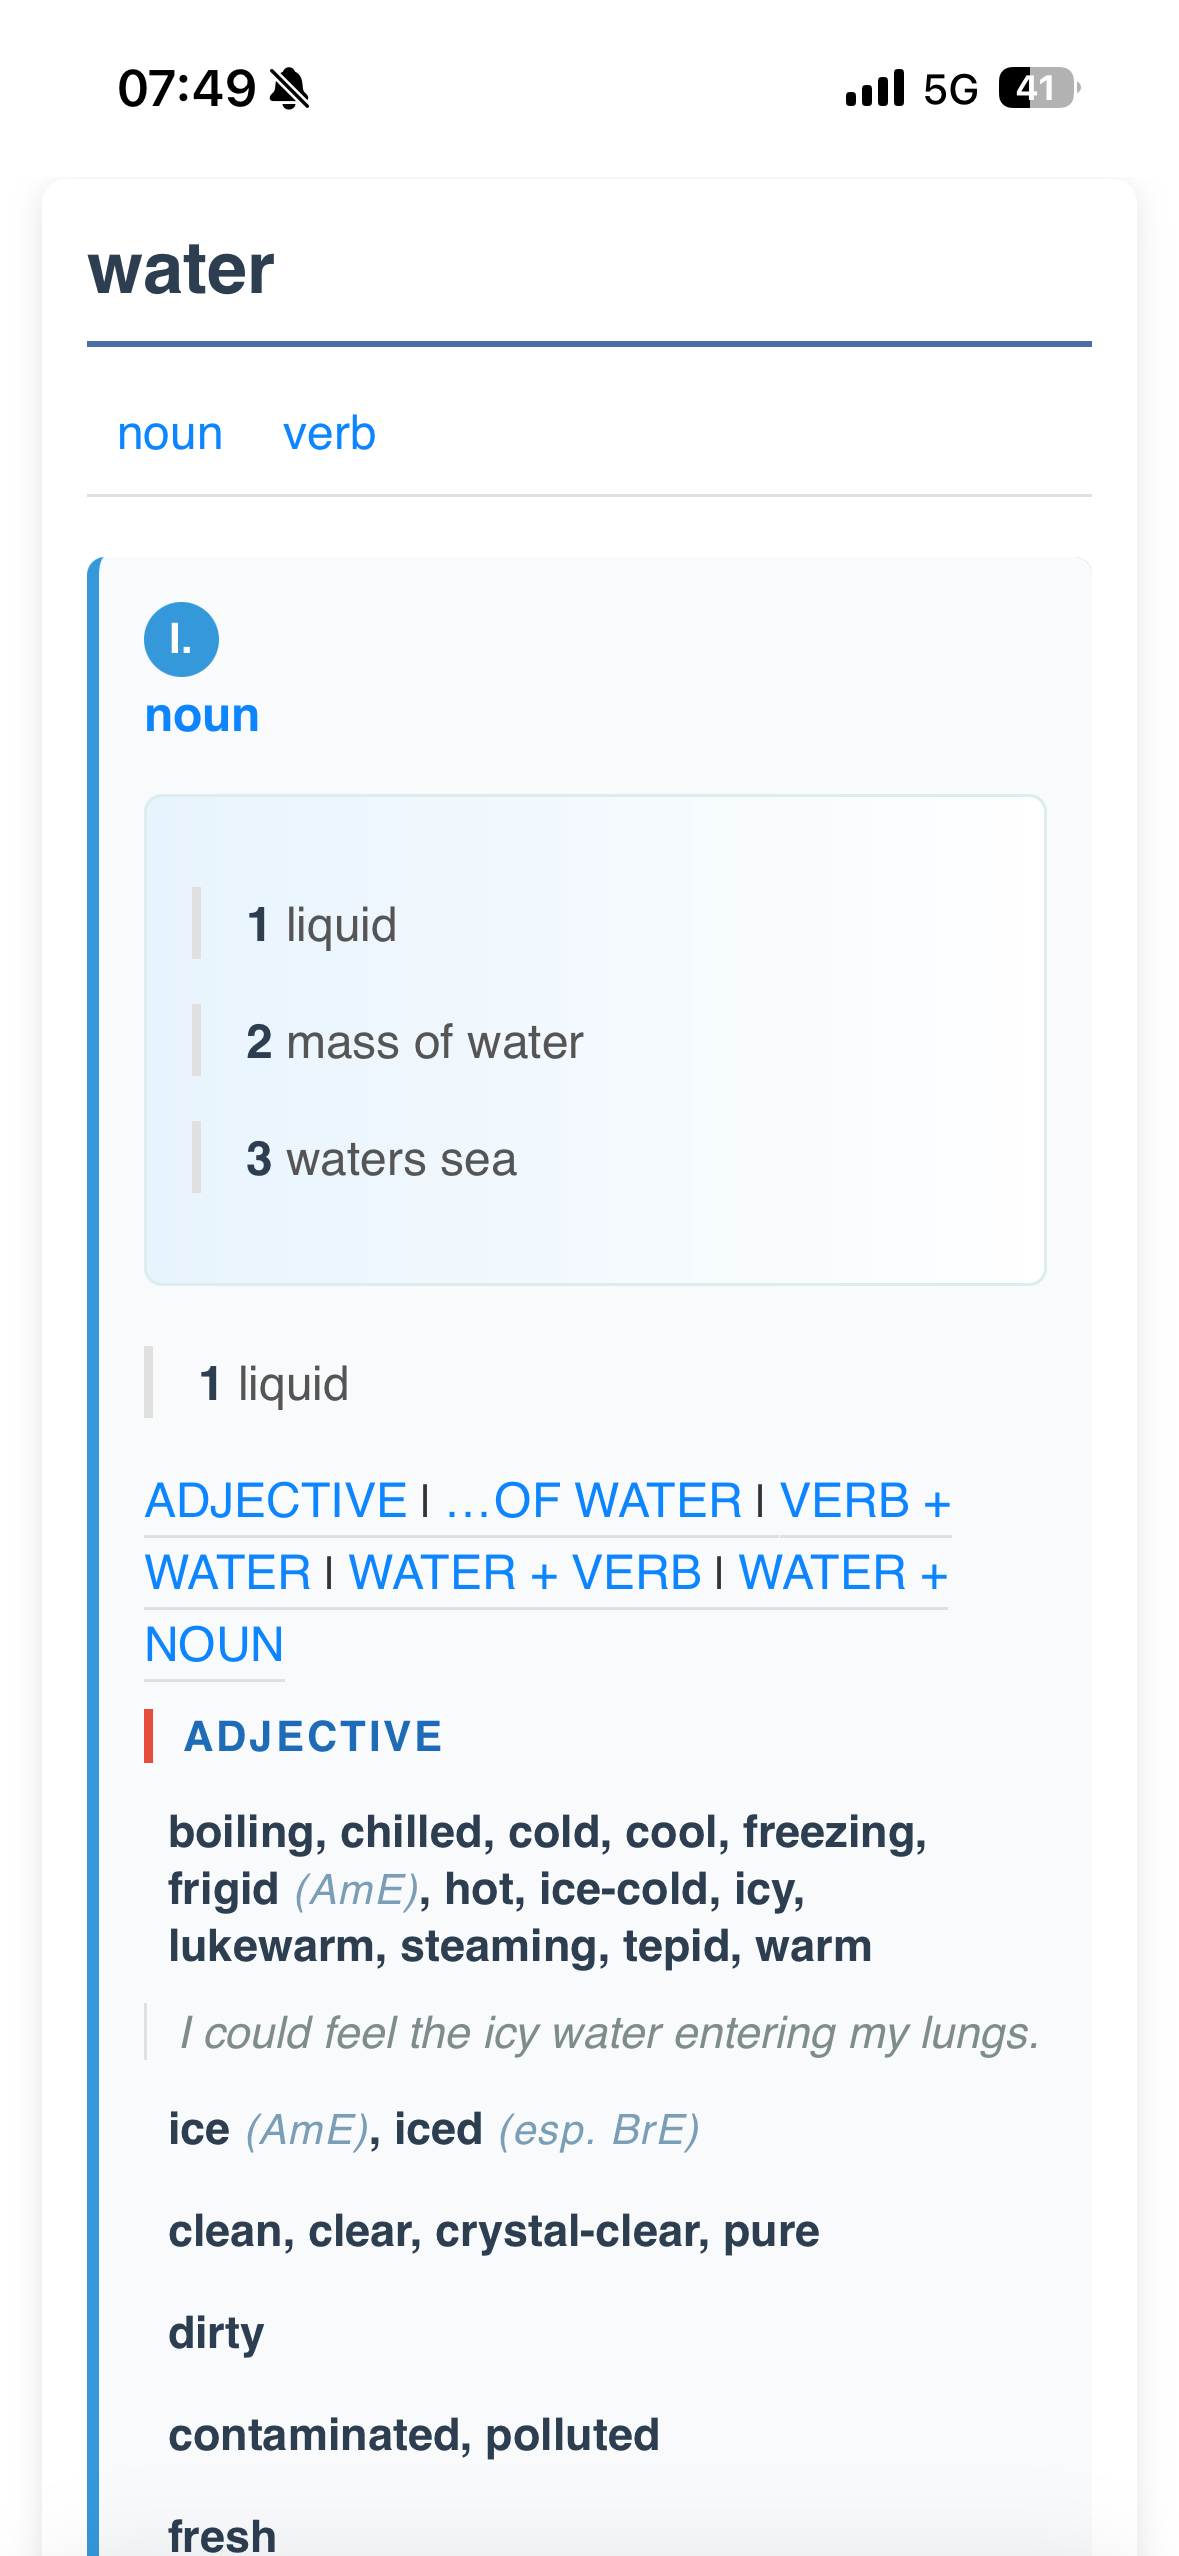The width and height of the screenshot is (1179, 2556).
Task: Tap the battery indicator icon
Action: point(1038,89)
